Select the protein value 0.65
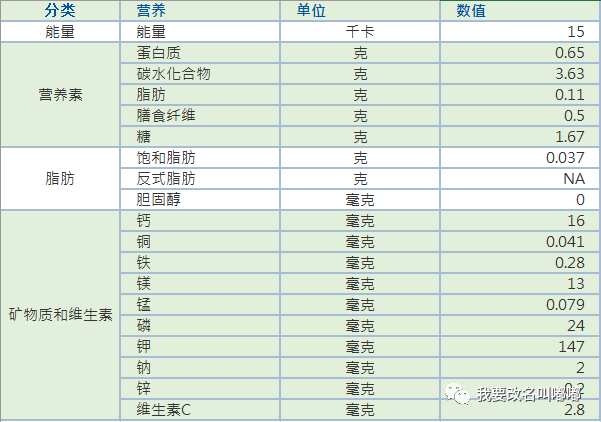 (x=520, y=53)
